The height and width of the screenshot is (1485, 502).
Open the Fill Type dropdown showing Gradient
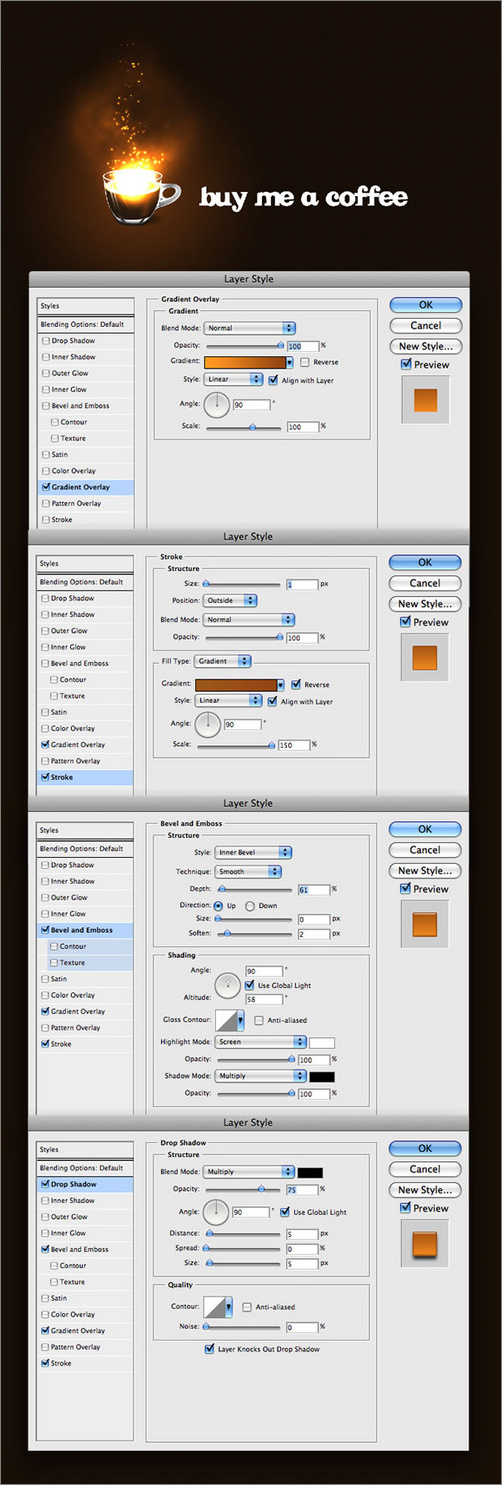223,661
